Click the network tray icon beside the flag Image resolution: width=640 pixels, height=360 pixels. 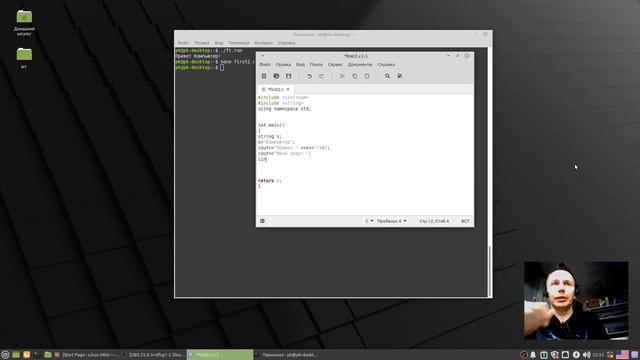(610, 355)
